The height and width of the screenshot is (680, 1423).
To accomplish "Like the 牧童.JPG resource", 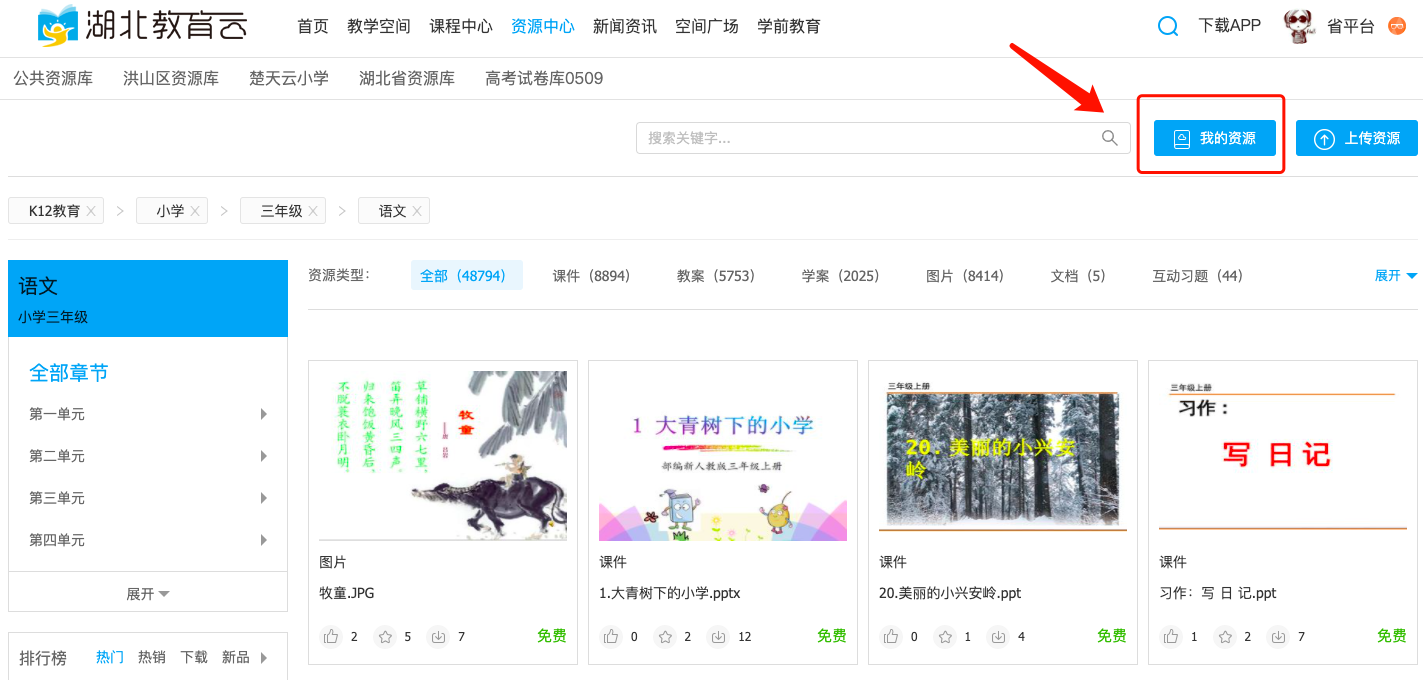I will (332, 636).
